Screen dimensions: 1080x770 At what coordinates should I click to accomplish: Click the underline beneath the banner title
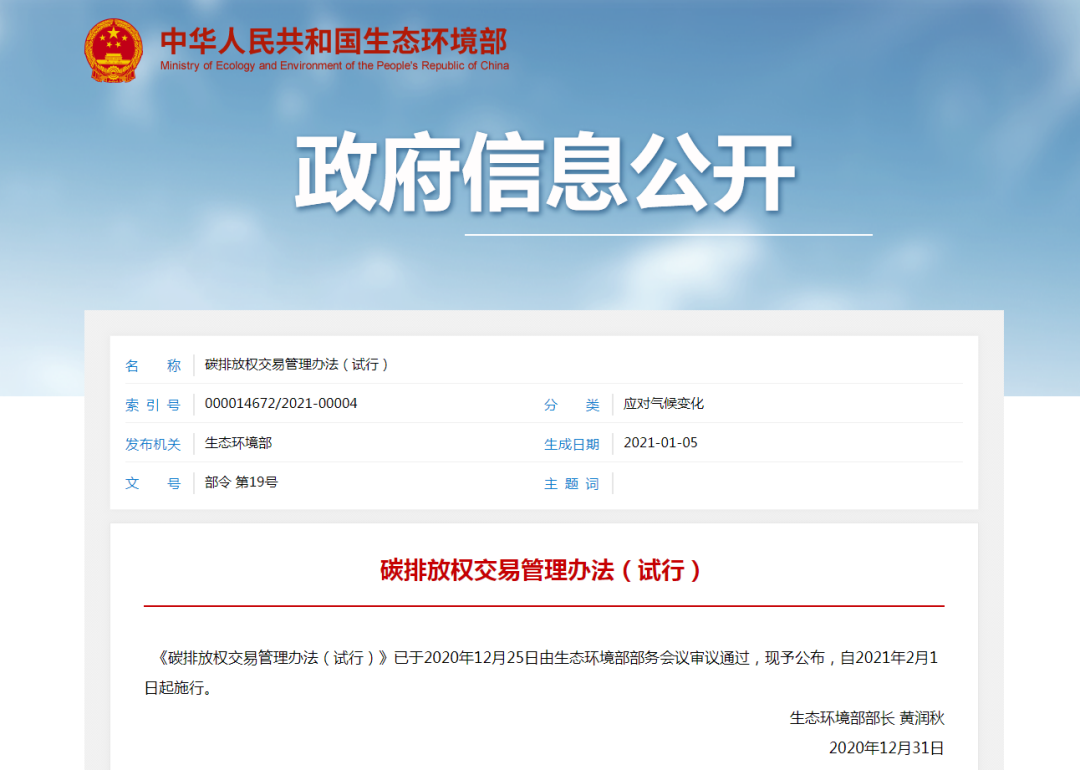(668, 233)
